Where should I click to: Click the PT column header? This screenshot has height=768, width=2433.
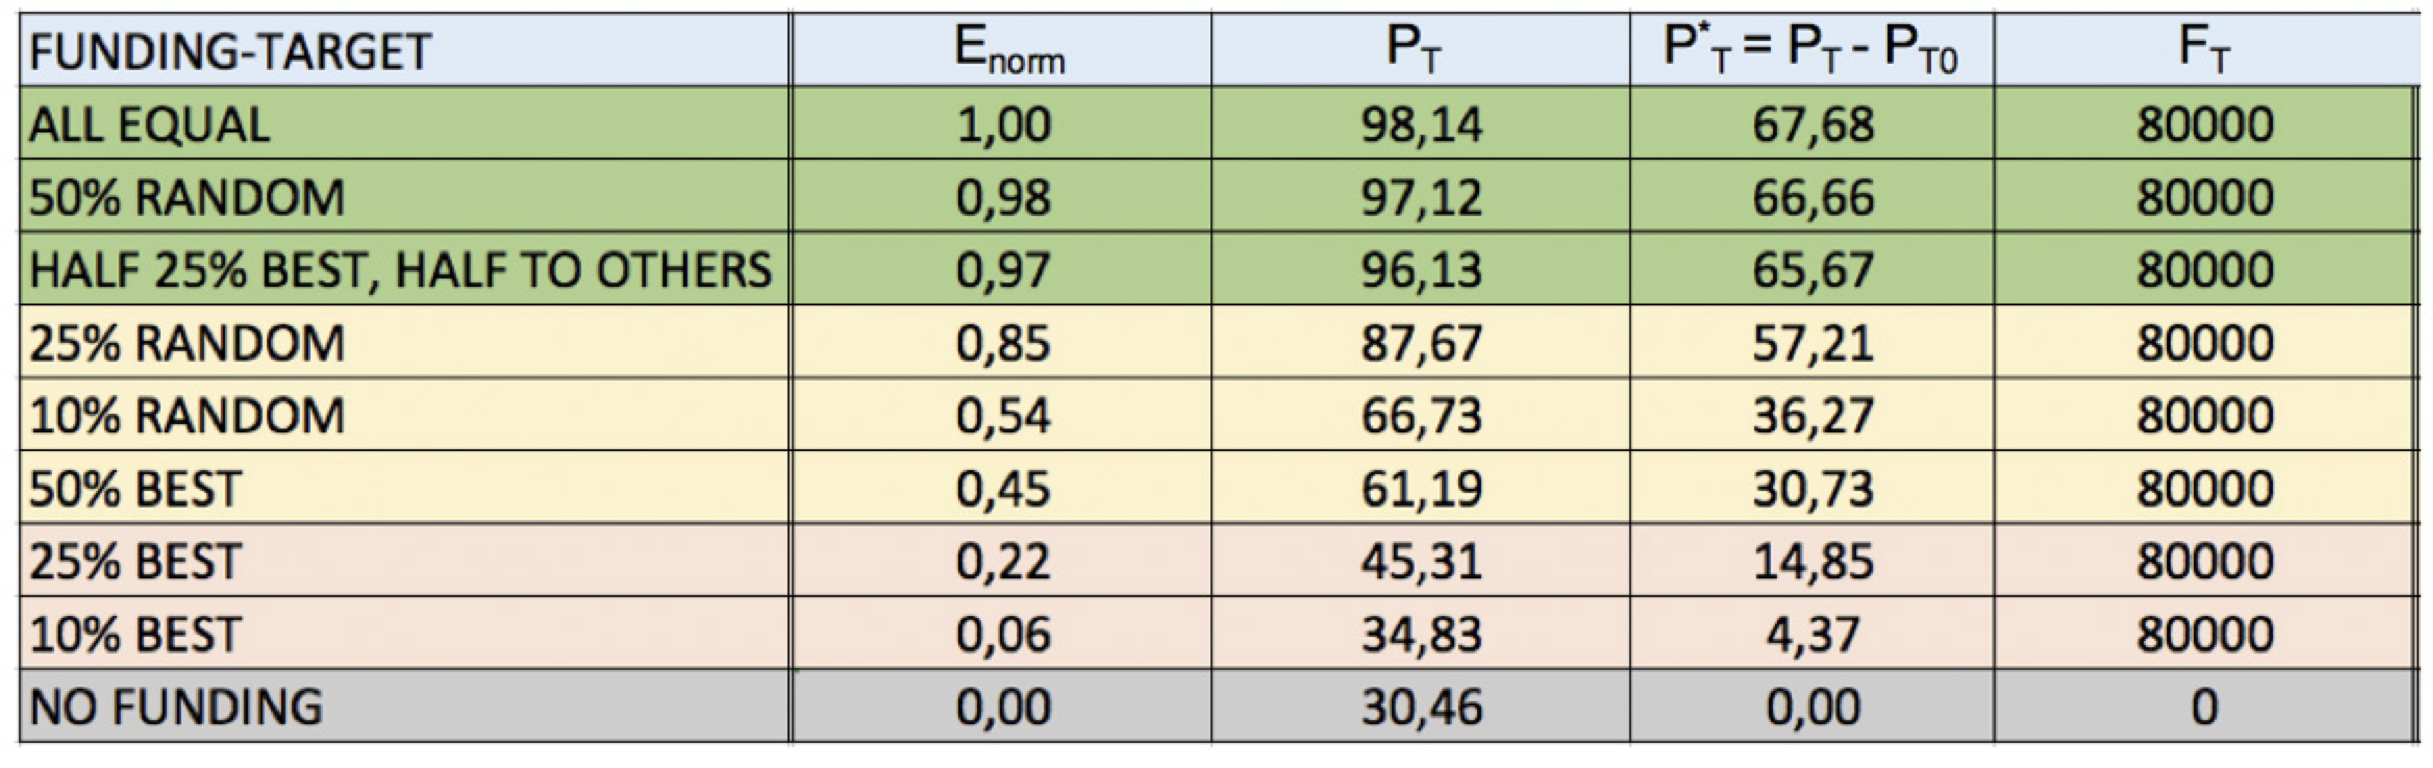point(1413,49)
